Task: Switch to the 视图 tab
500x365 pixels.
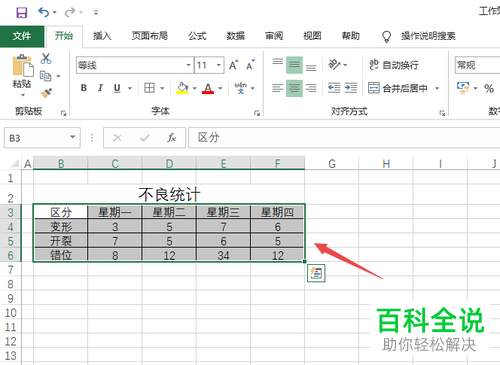Action: click(312, 36)
